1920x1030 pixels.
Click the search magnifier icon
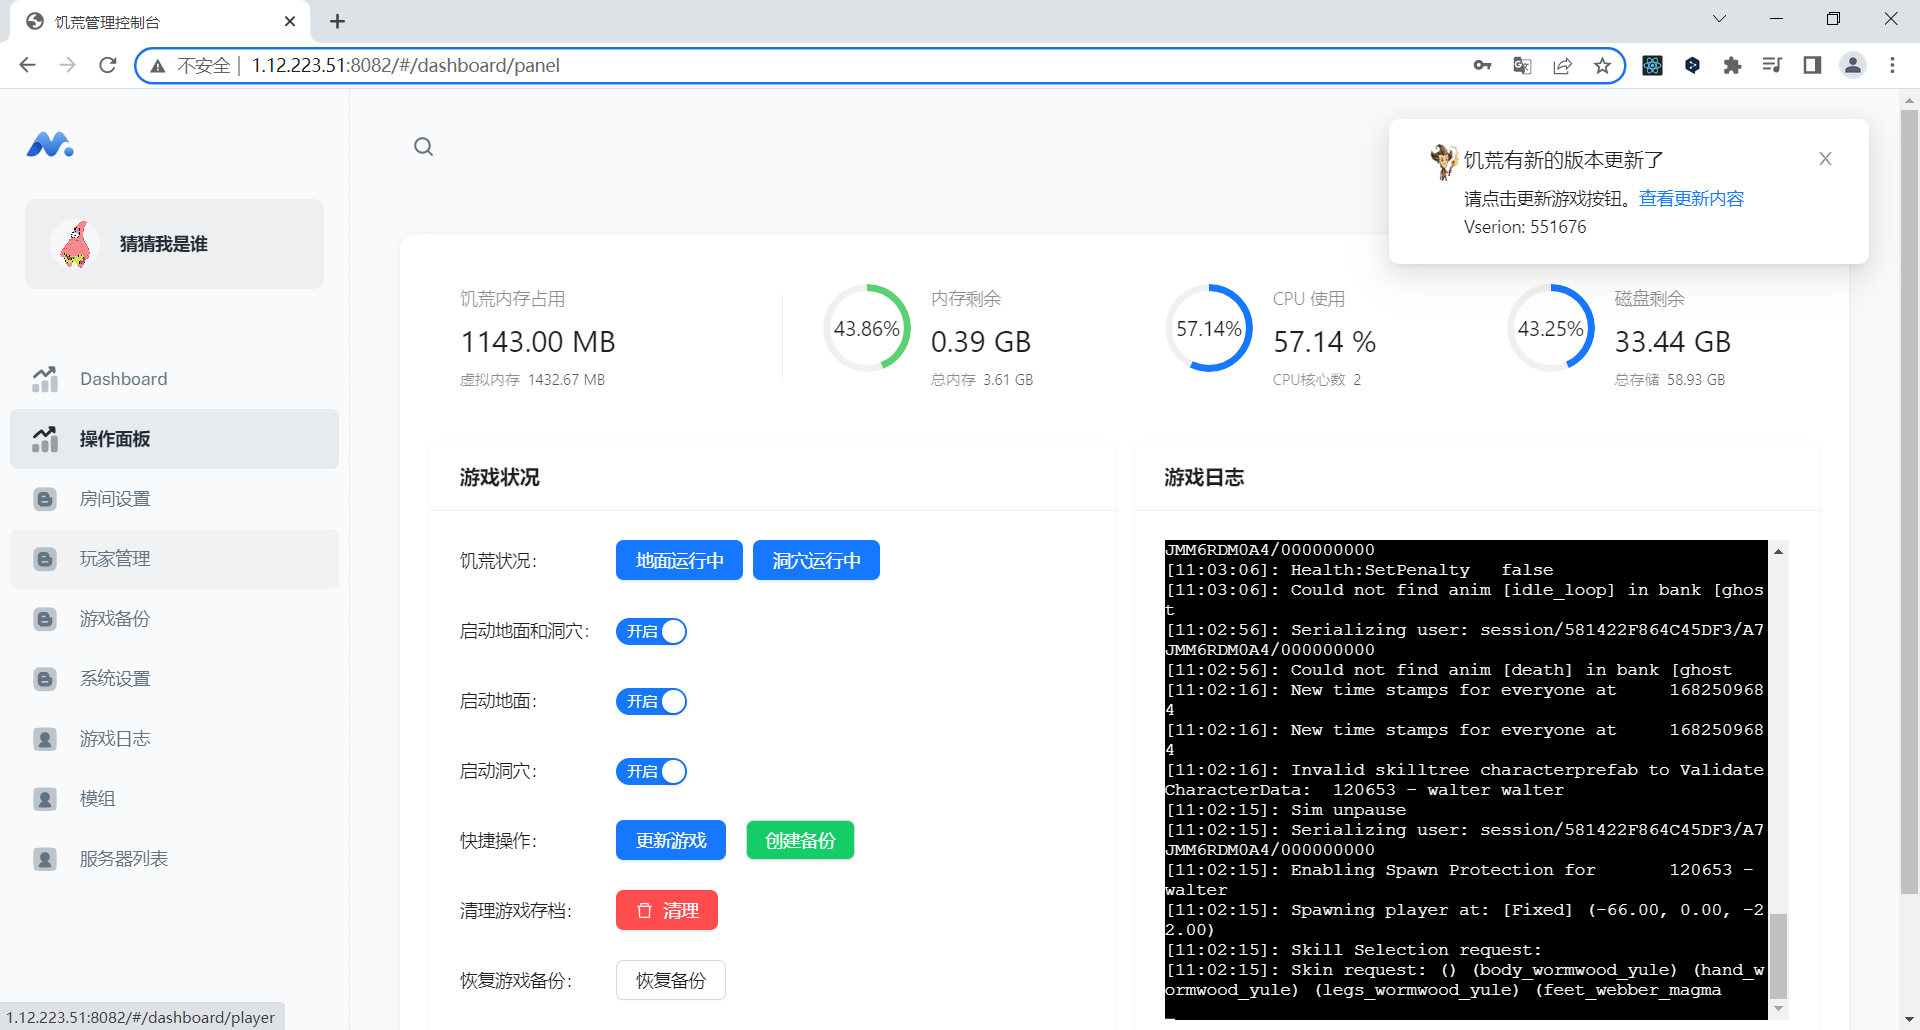(x=424, y=147)
